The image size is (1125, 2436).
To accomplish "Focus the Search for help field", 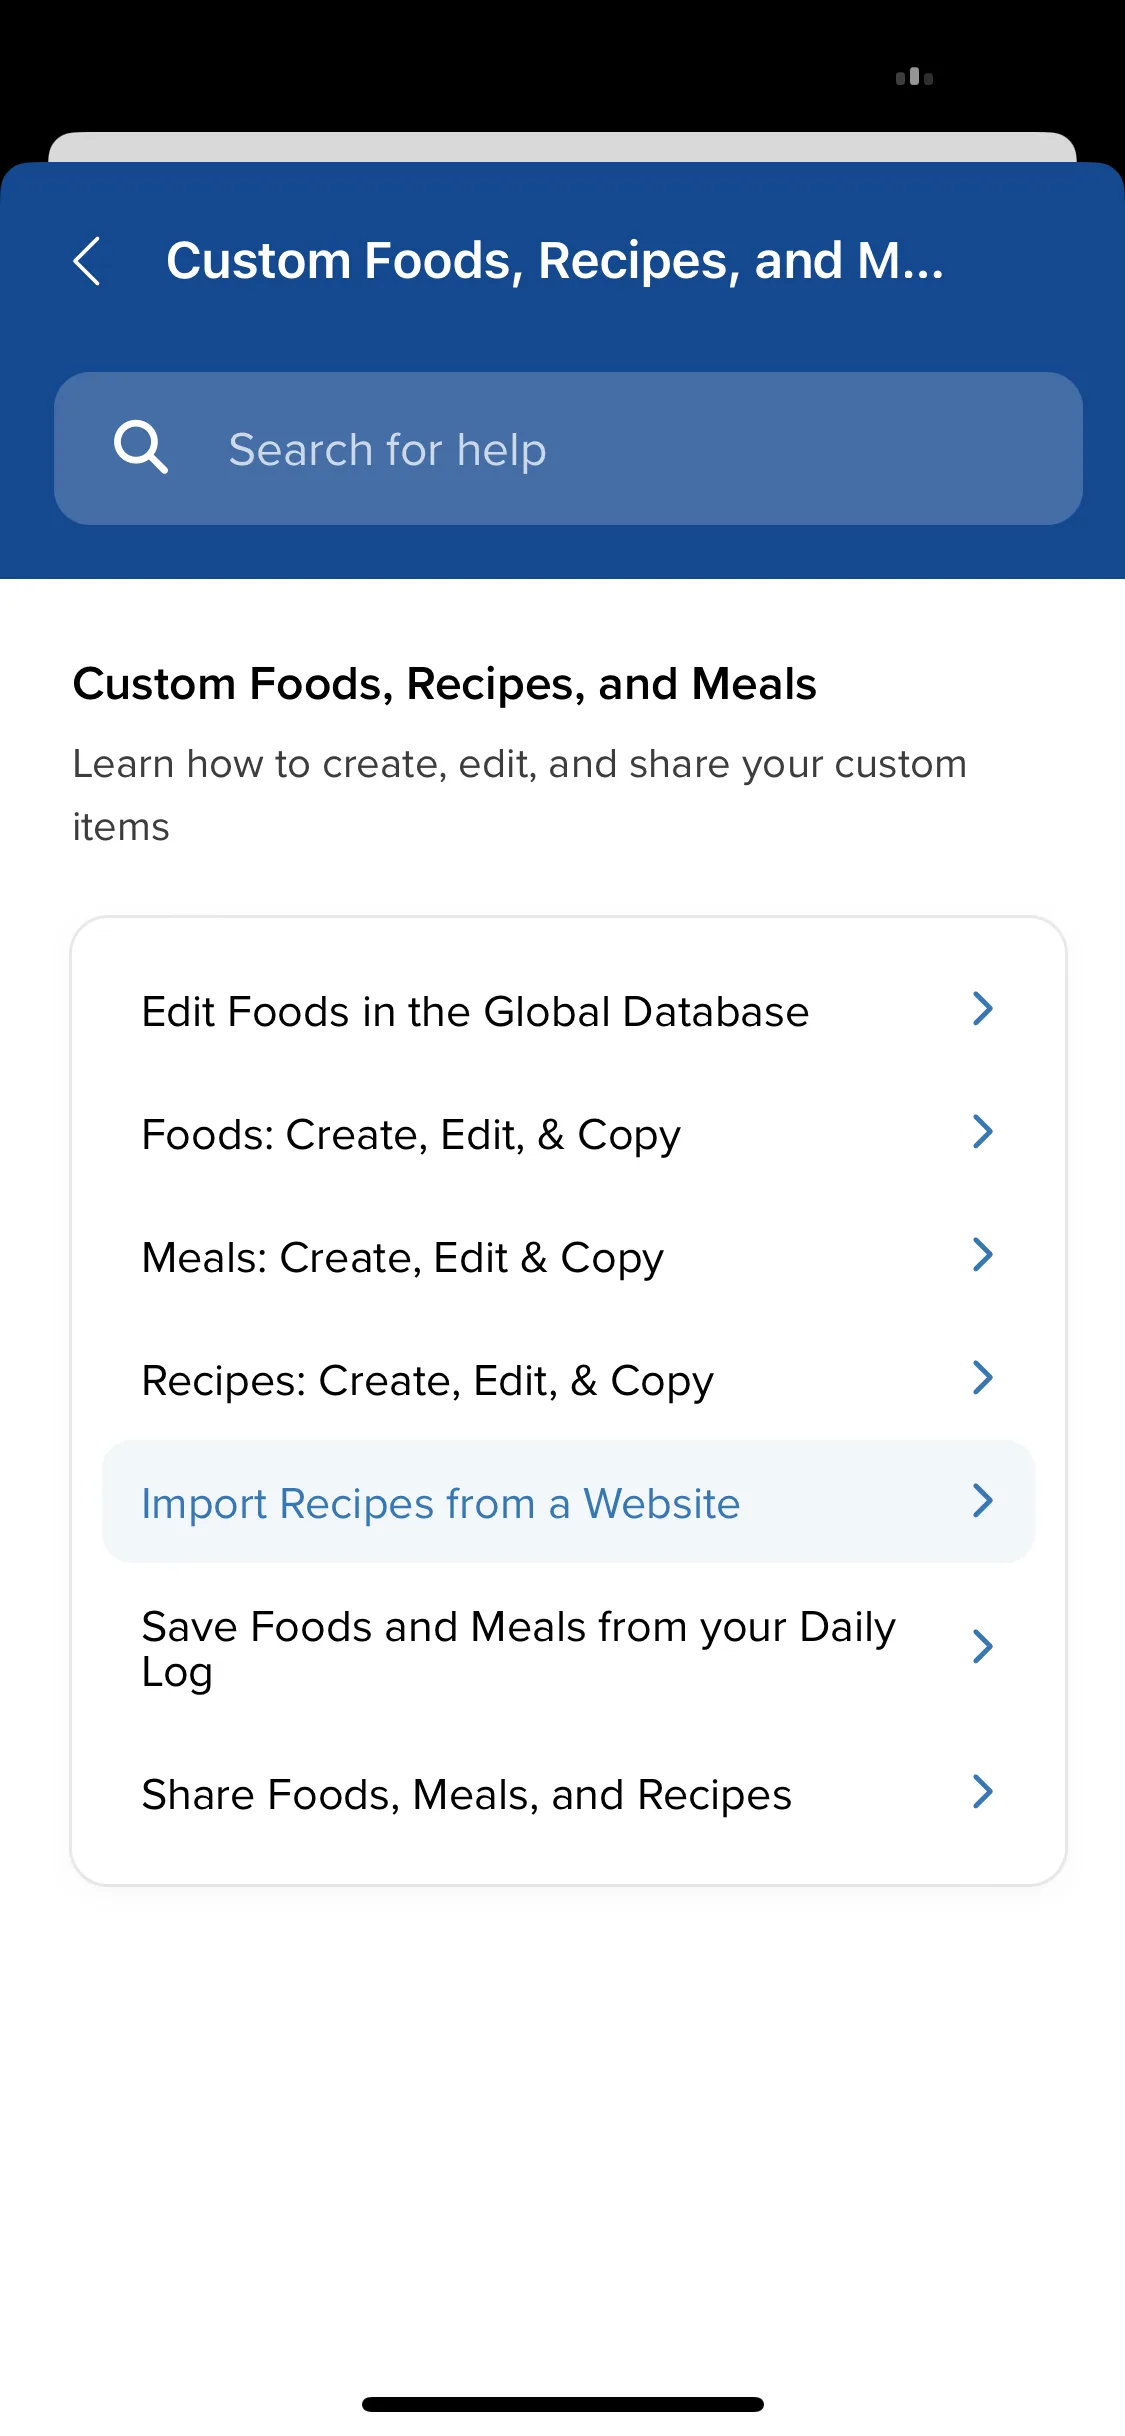I will [568, 449].
